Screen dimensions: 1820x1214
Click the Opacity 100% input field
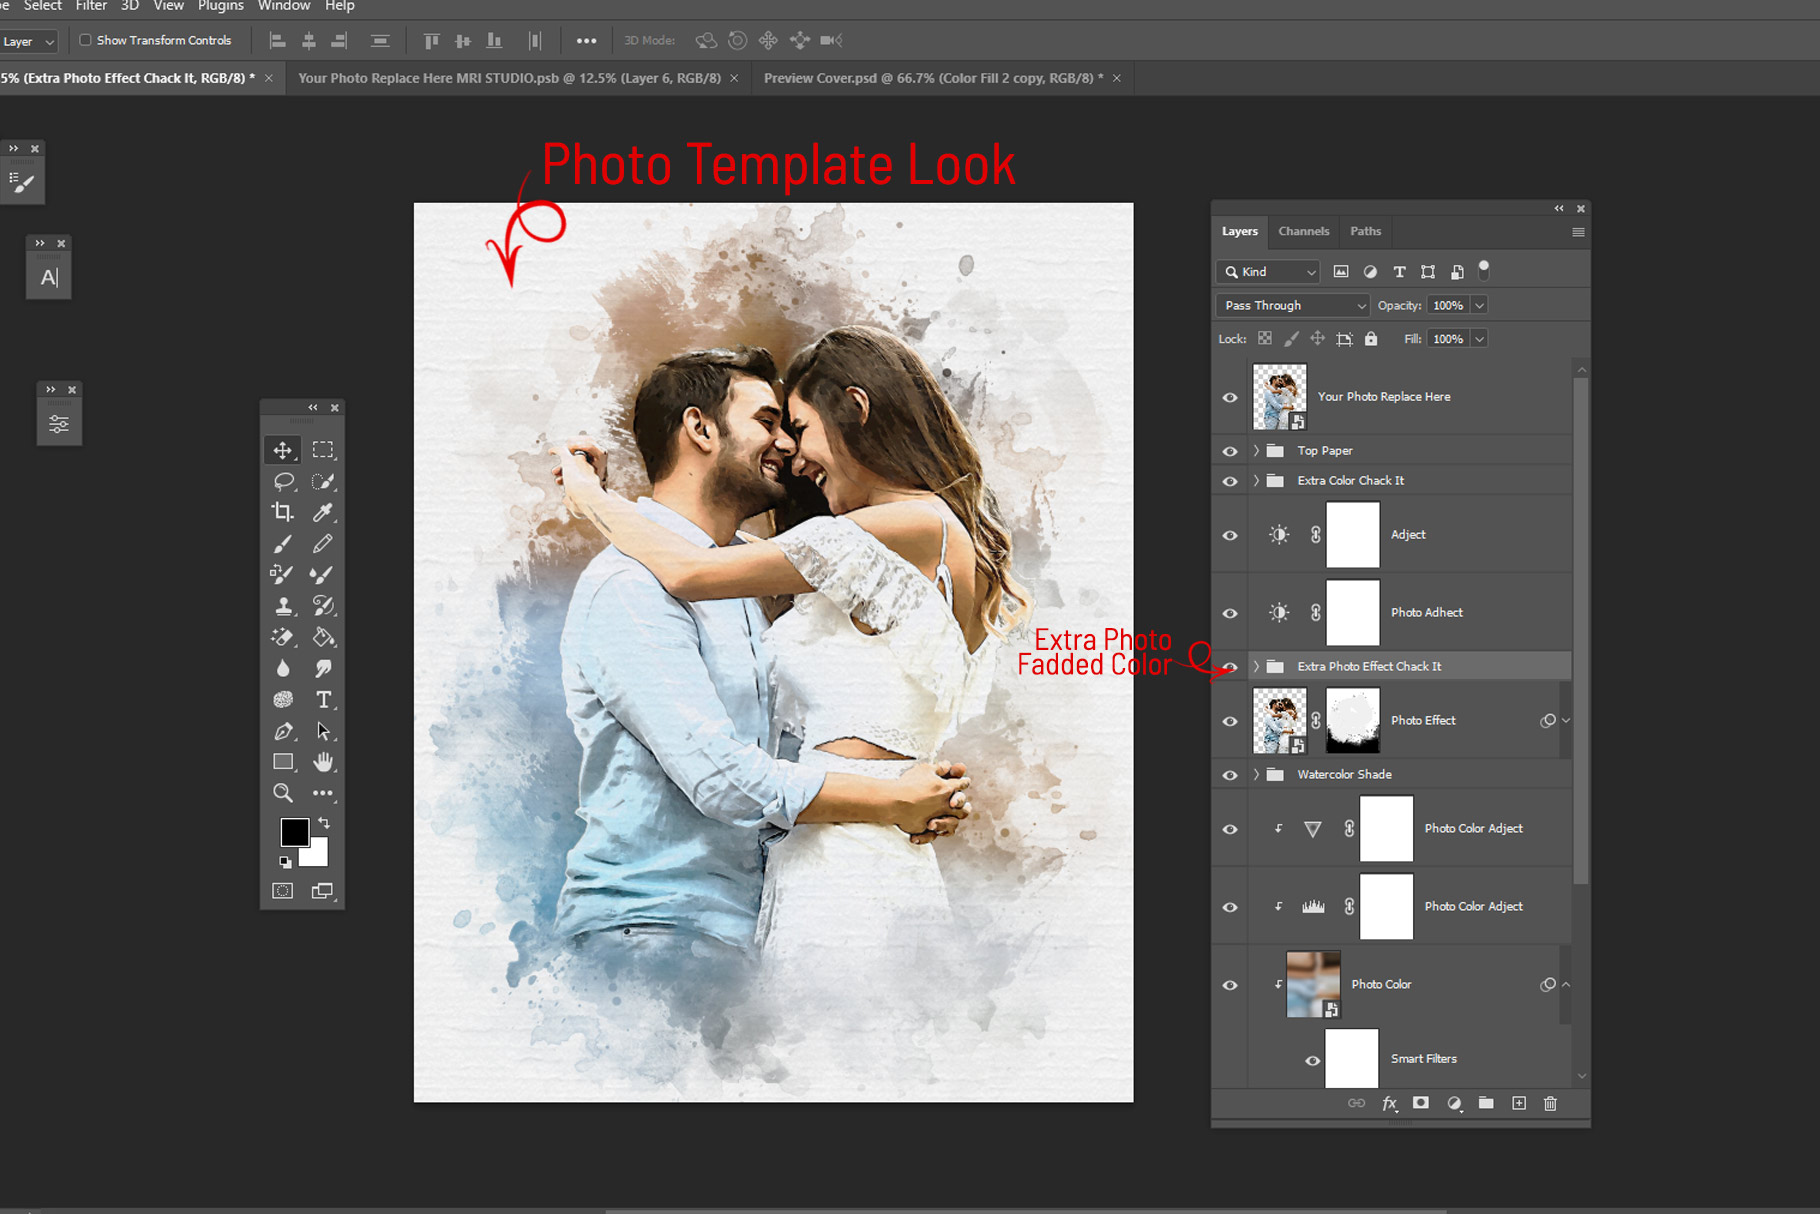pos(1448,305)
